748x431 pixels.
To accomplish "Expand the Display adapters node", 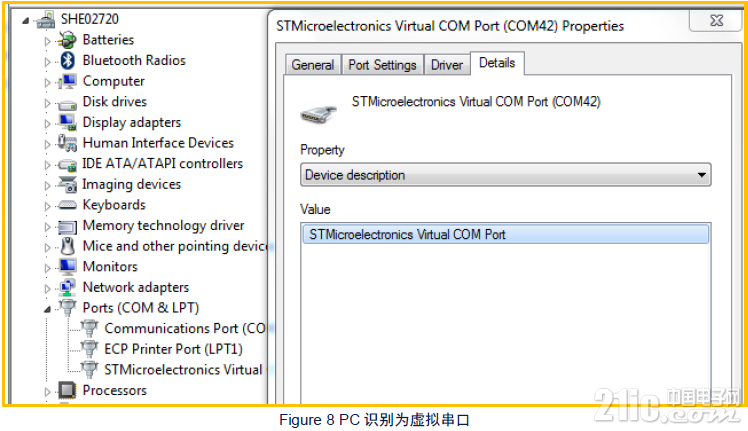I will pyautogui.click(x=47, y=124).
